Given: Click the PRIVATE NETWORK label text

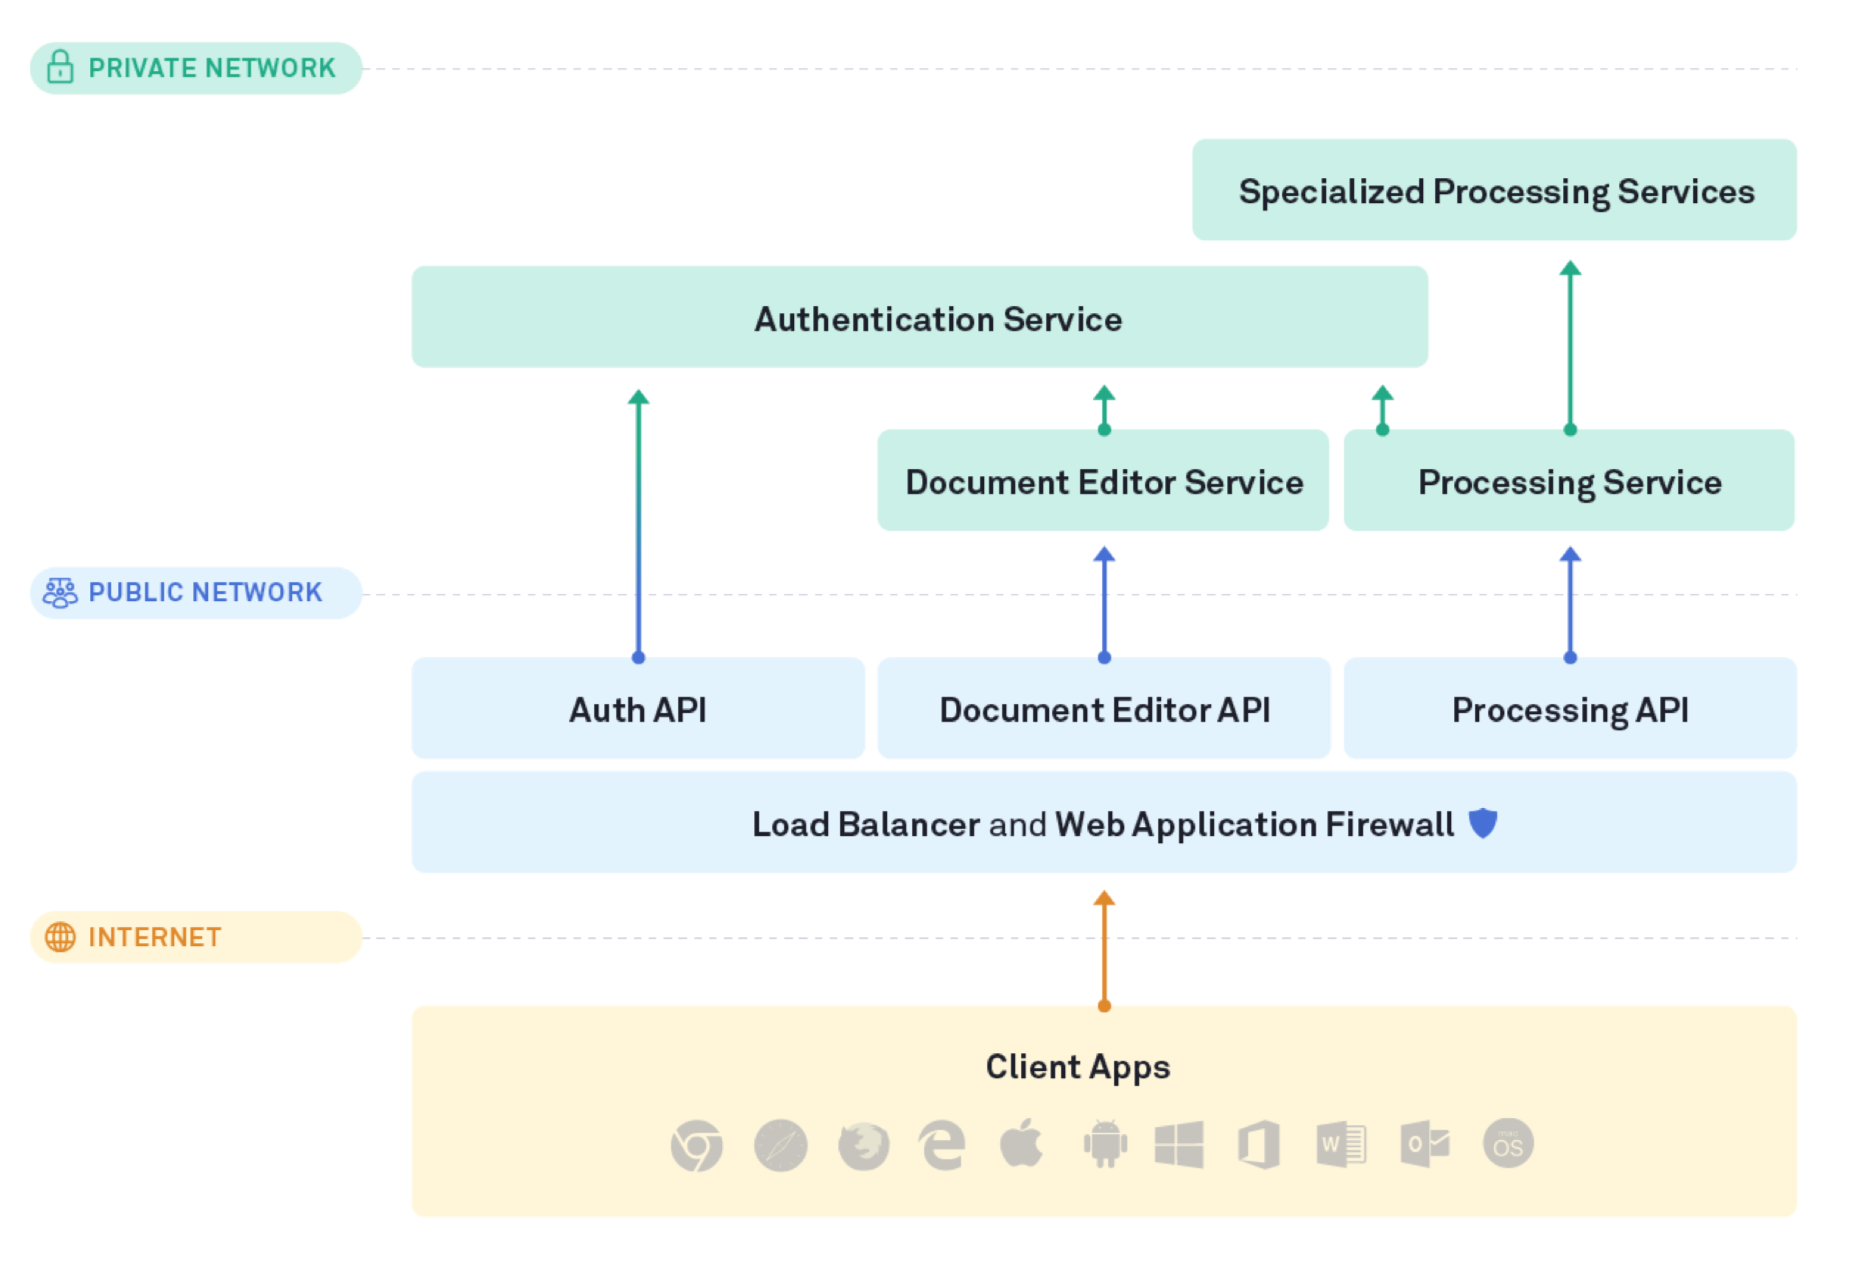Looking at the screenshot, I should point(212,68).
